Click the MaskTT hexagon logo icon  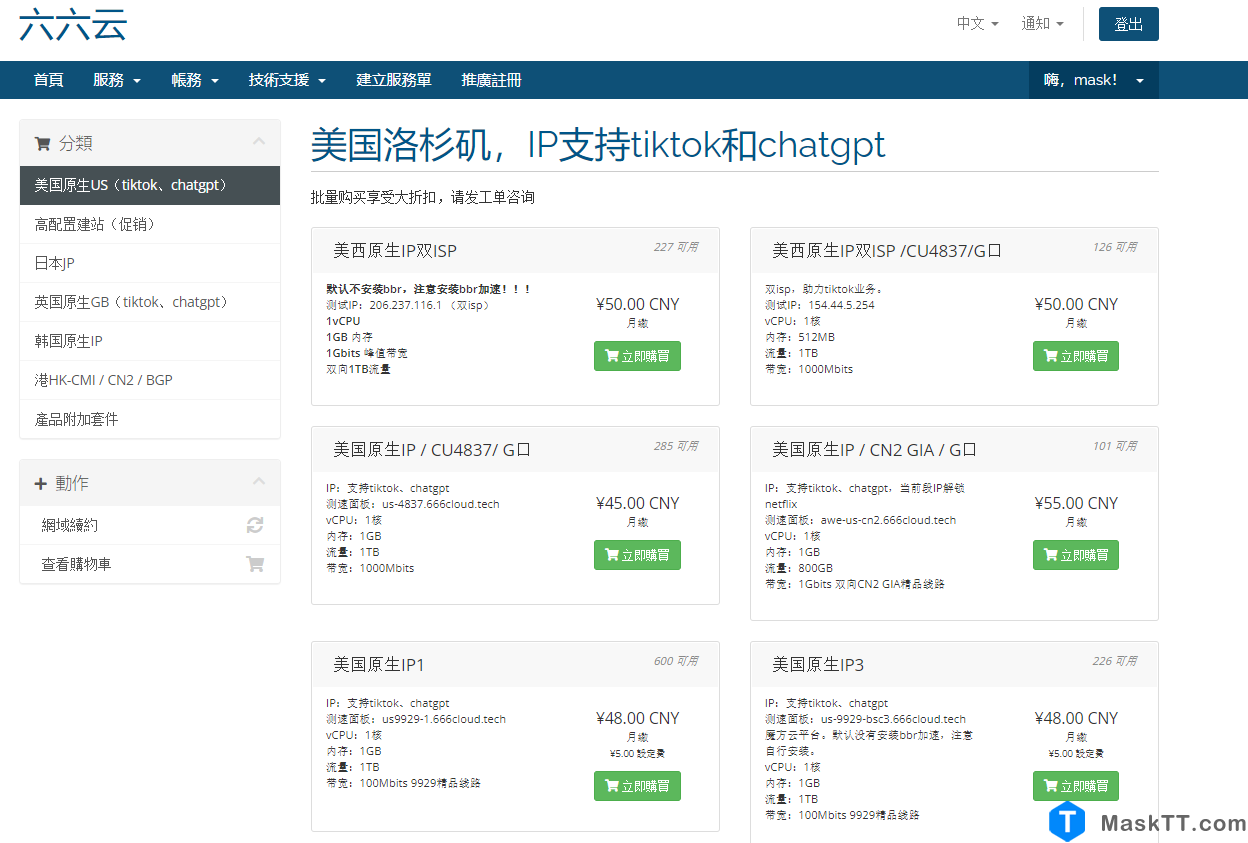coord(1067,822)
